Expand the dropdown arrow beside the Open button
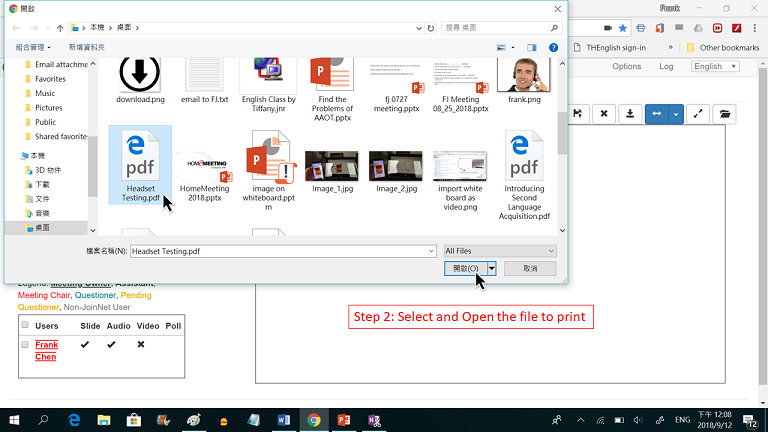Viewport: 768px width, 432px height. (492, 269)
